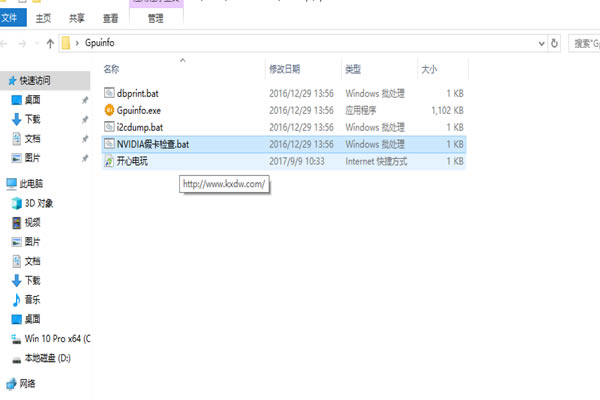
Task: Open the 管理 ribbon tab
Action: click(x=156, y=18)
